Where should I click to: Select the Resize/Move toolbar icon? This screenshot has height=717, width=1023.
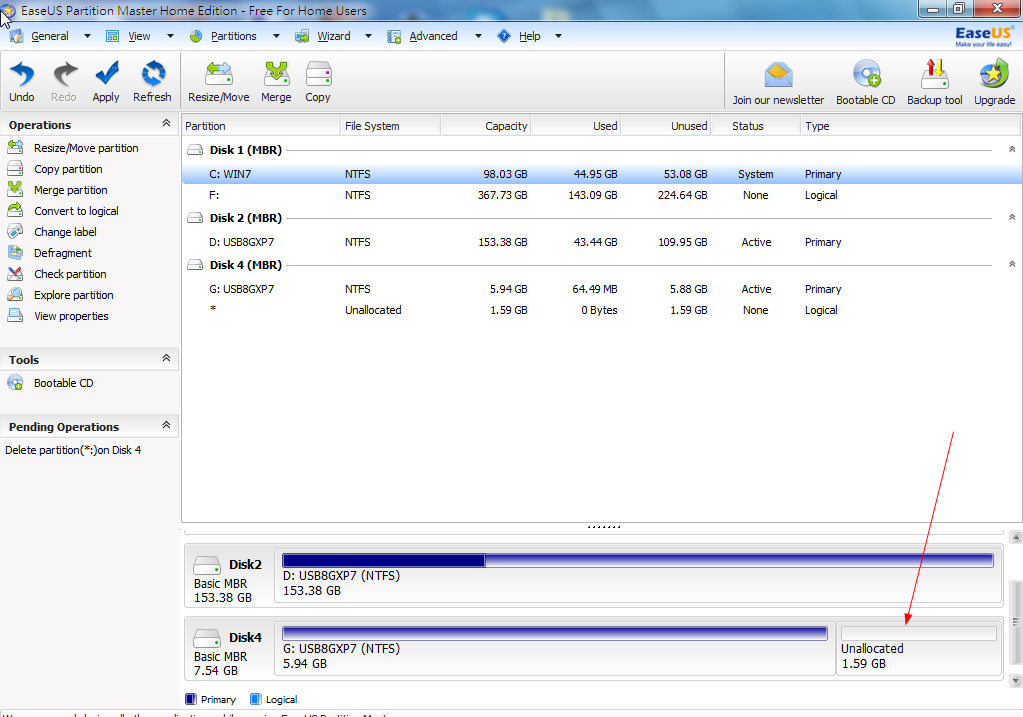point(219,74)
